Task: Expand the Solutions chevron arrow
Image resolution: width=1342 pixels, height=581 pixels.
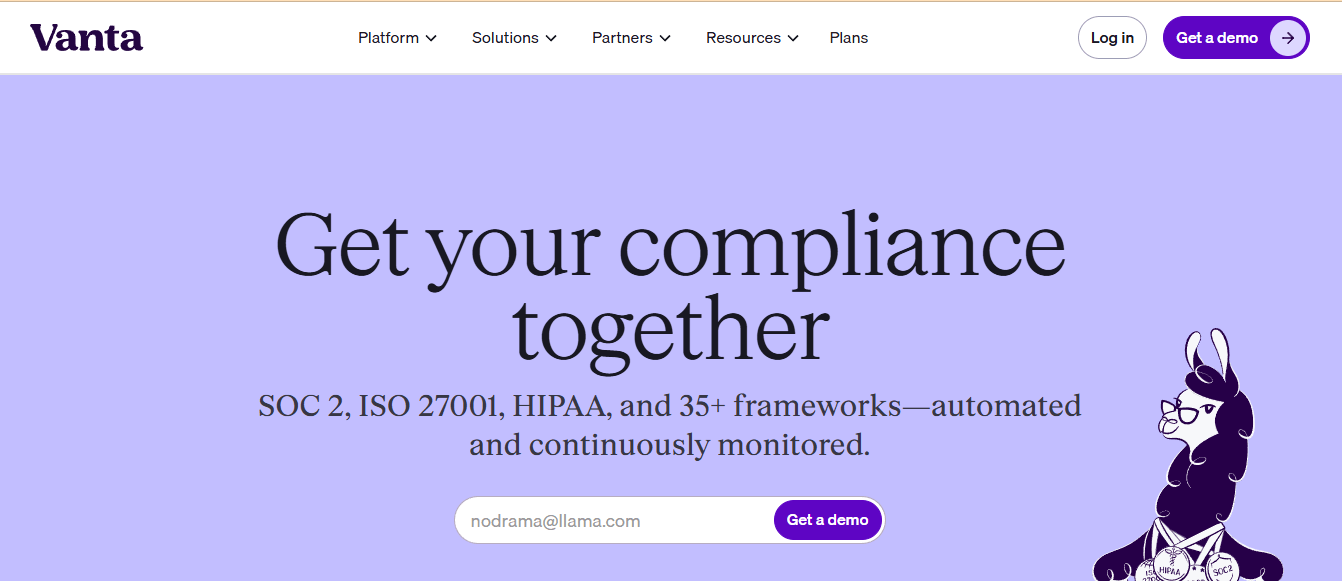Action: tap(551, 38)
